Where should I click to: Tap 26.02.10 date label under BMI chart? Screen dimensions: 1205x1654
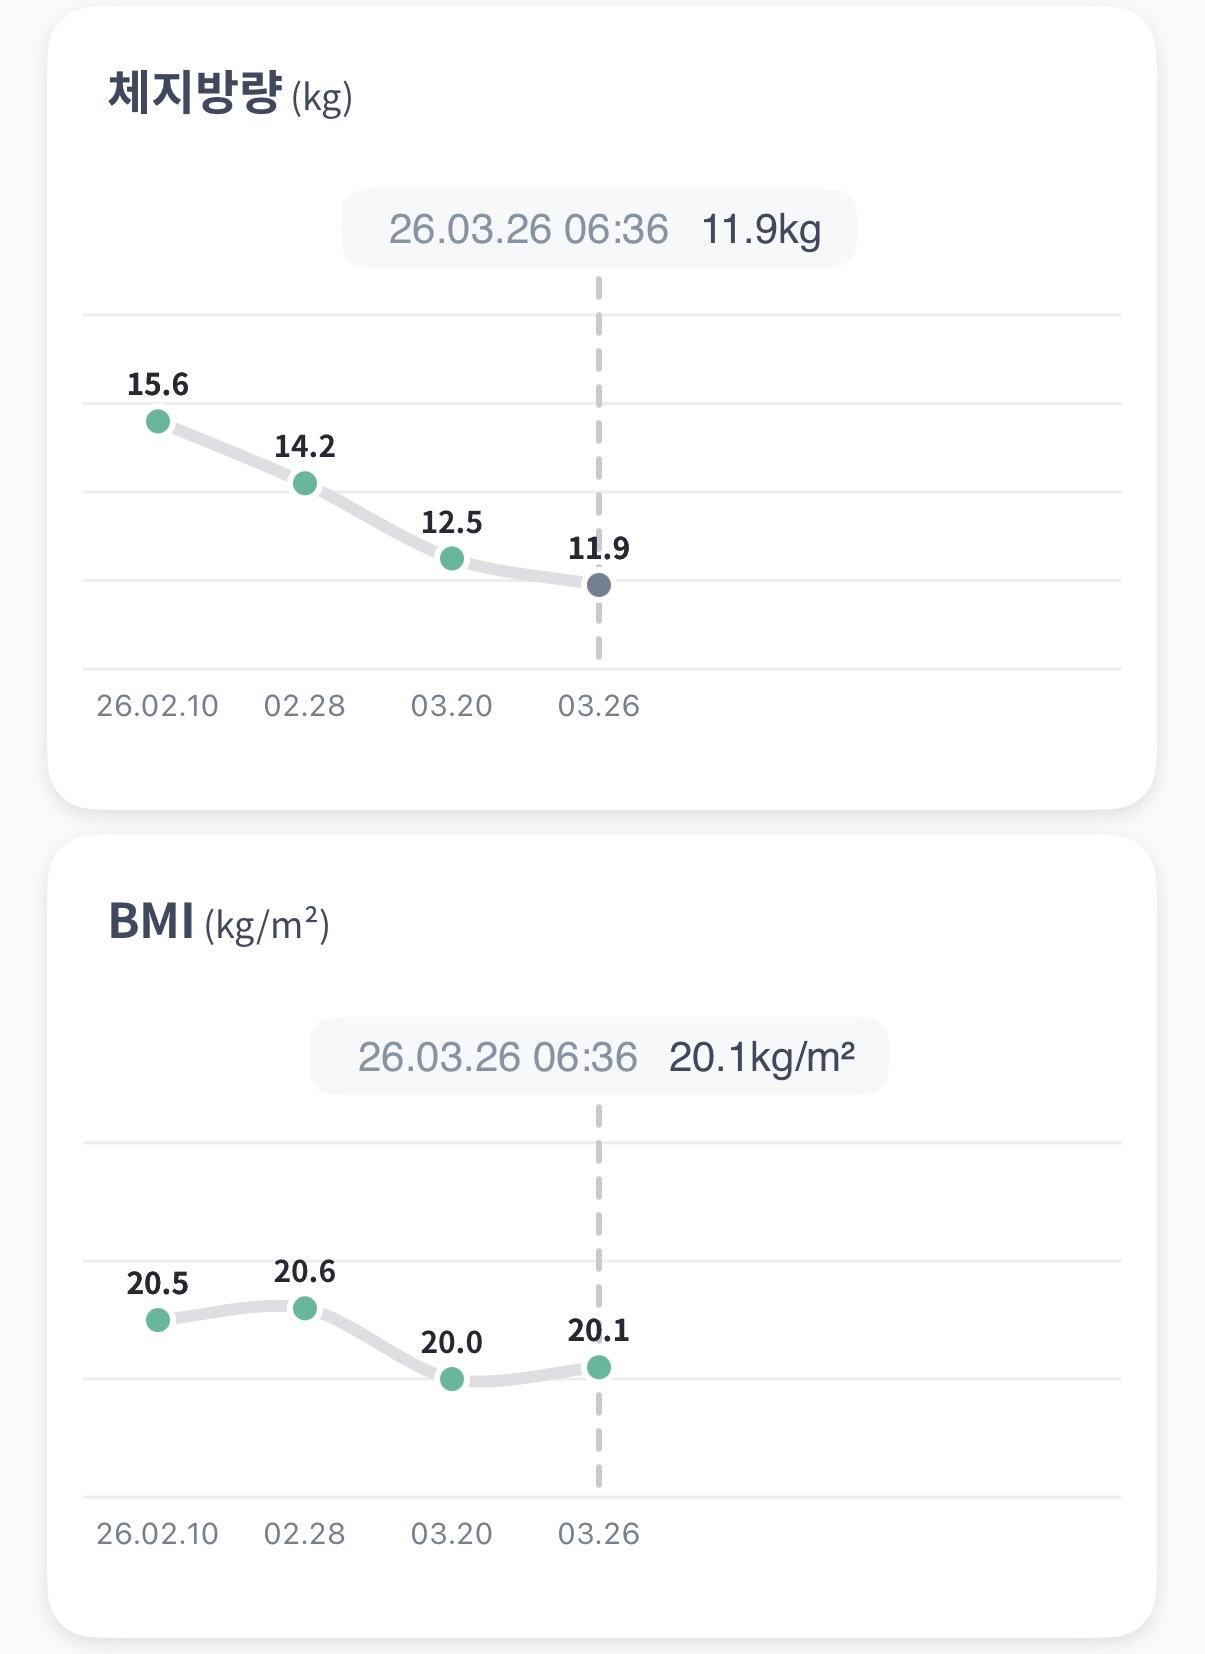(x=157, y=1534)
